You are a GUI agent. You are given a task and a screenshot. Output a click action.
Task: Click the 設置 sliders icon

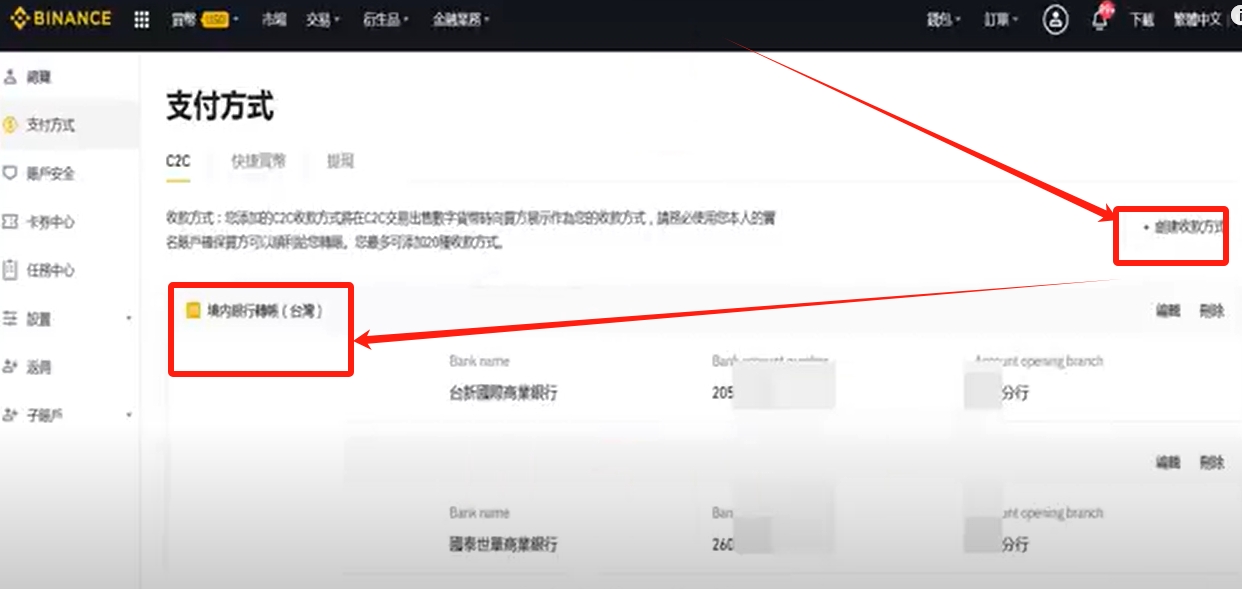(11, 319)
